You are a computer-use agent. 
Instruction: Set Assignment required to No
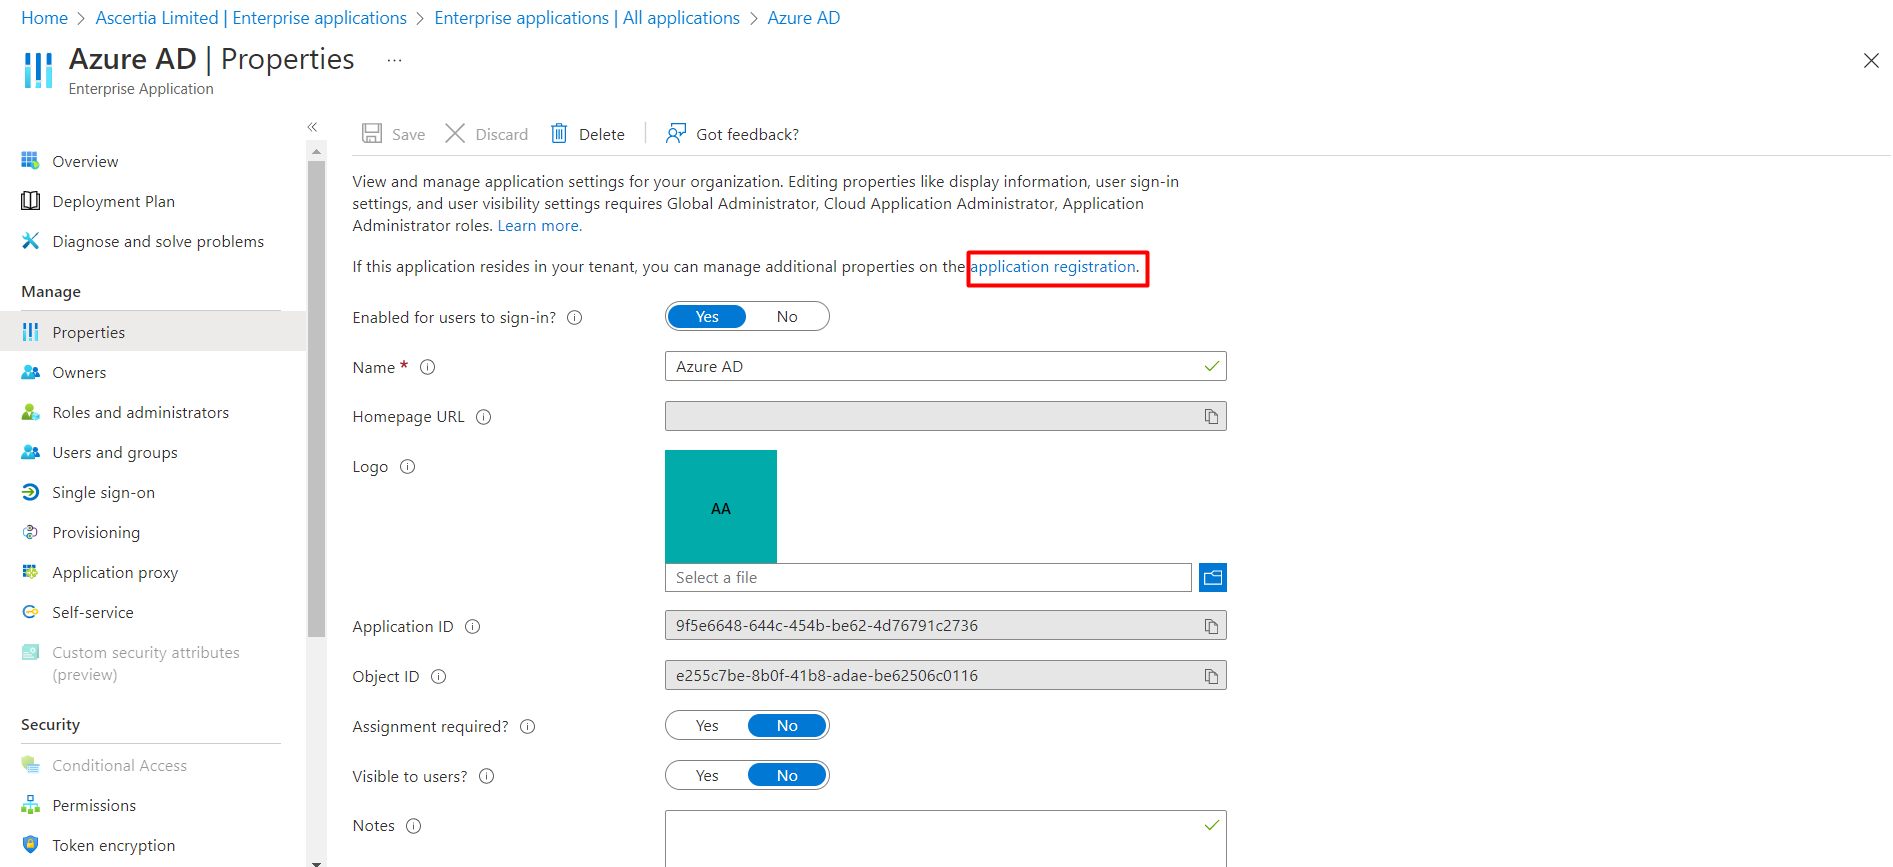point(787,725)
